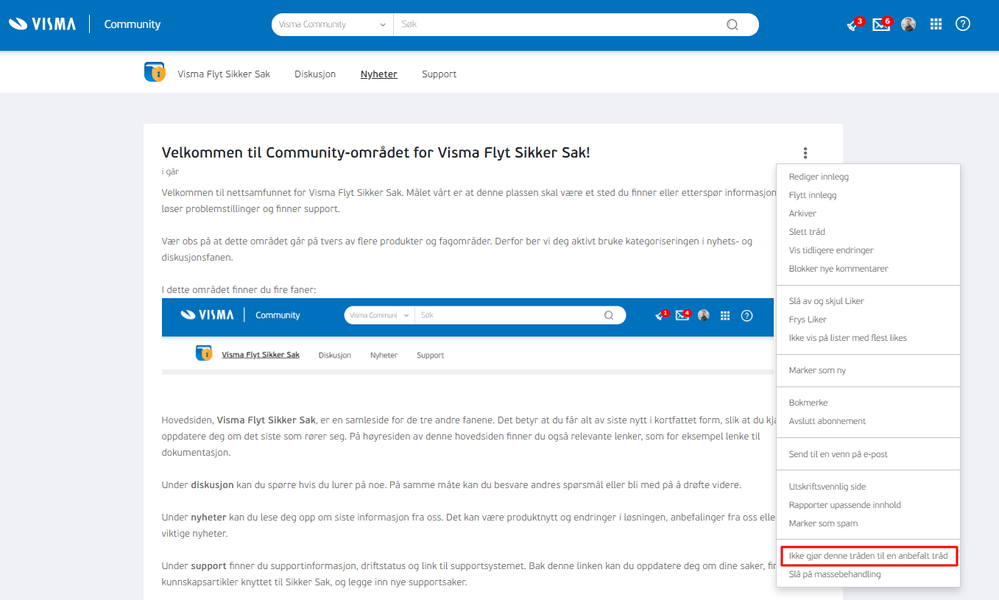The height and width of the screenshot is (600, 999).
Task: Open the help question mark icon
Action: pyautogui.click(x=963, y=24)
